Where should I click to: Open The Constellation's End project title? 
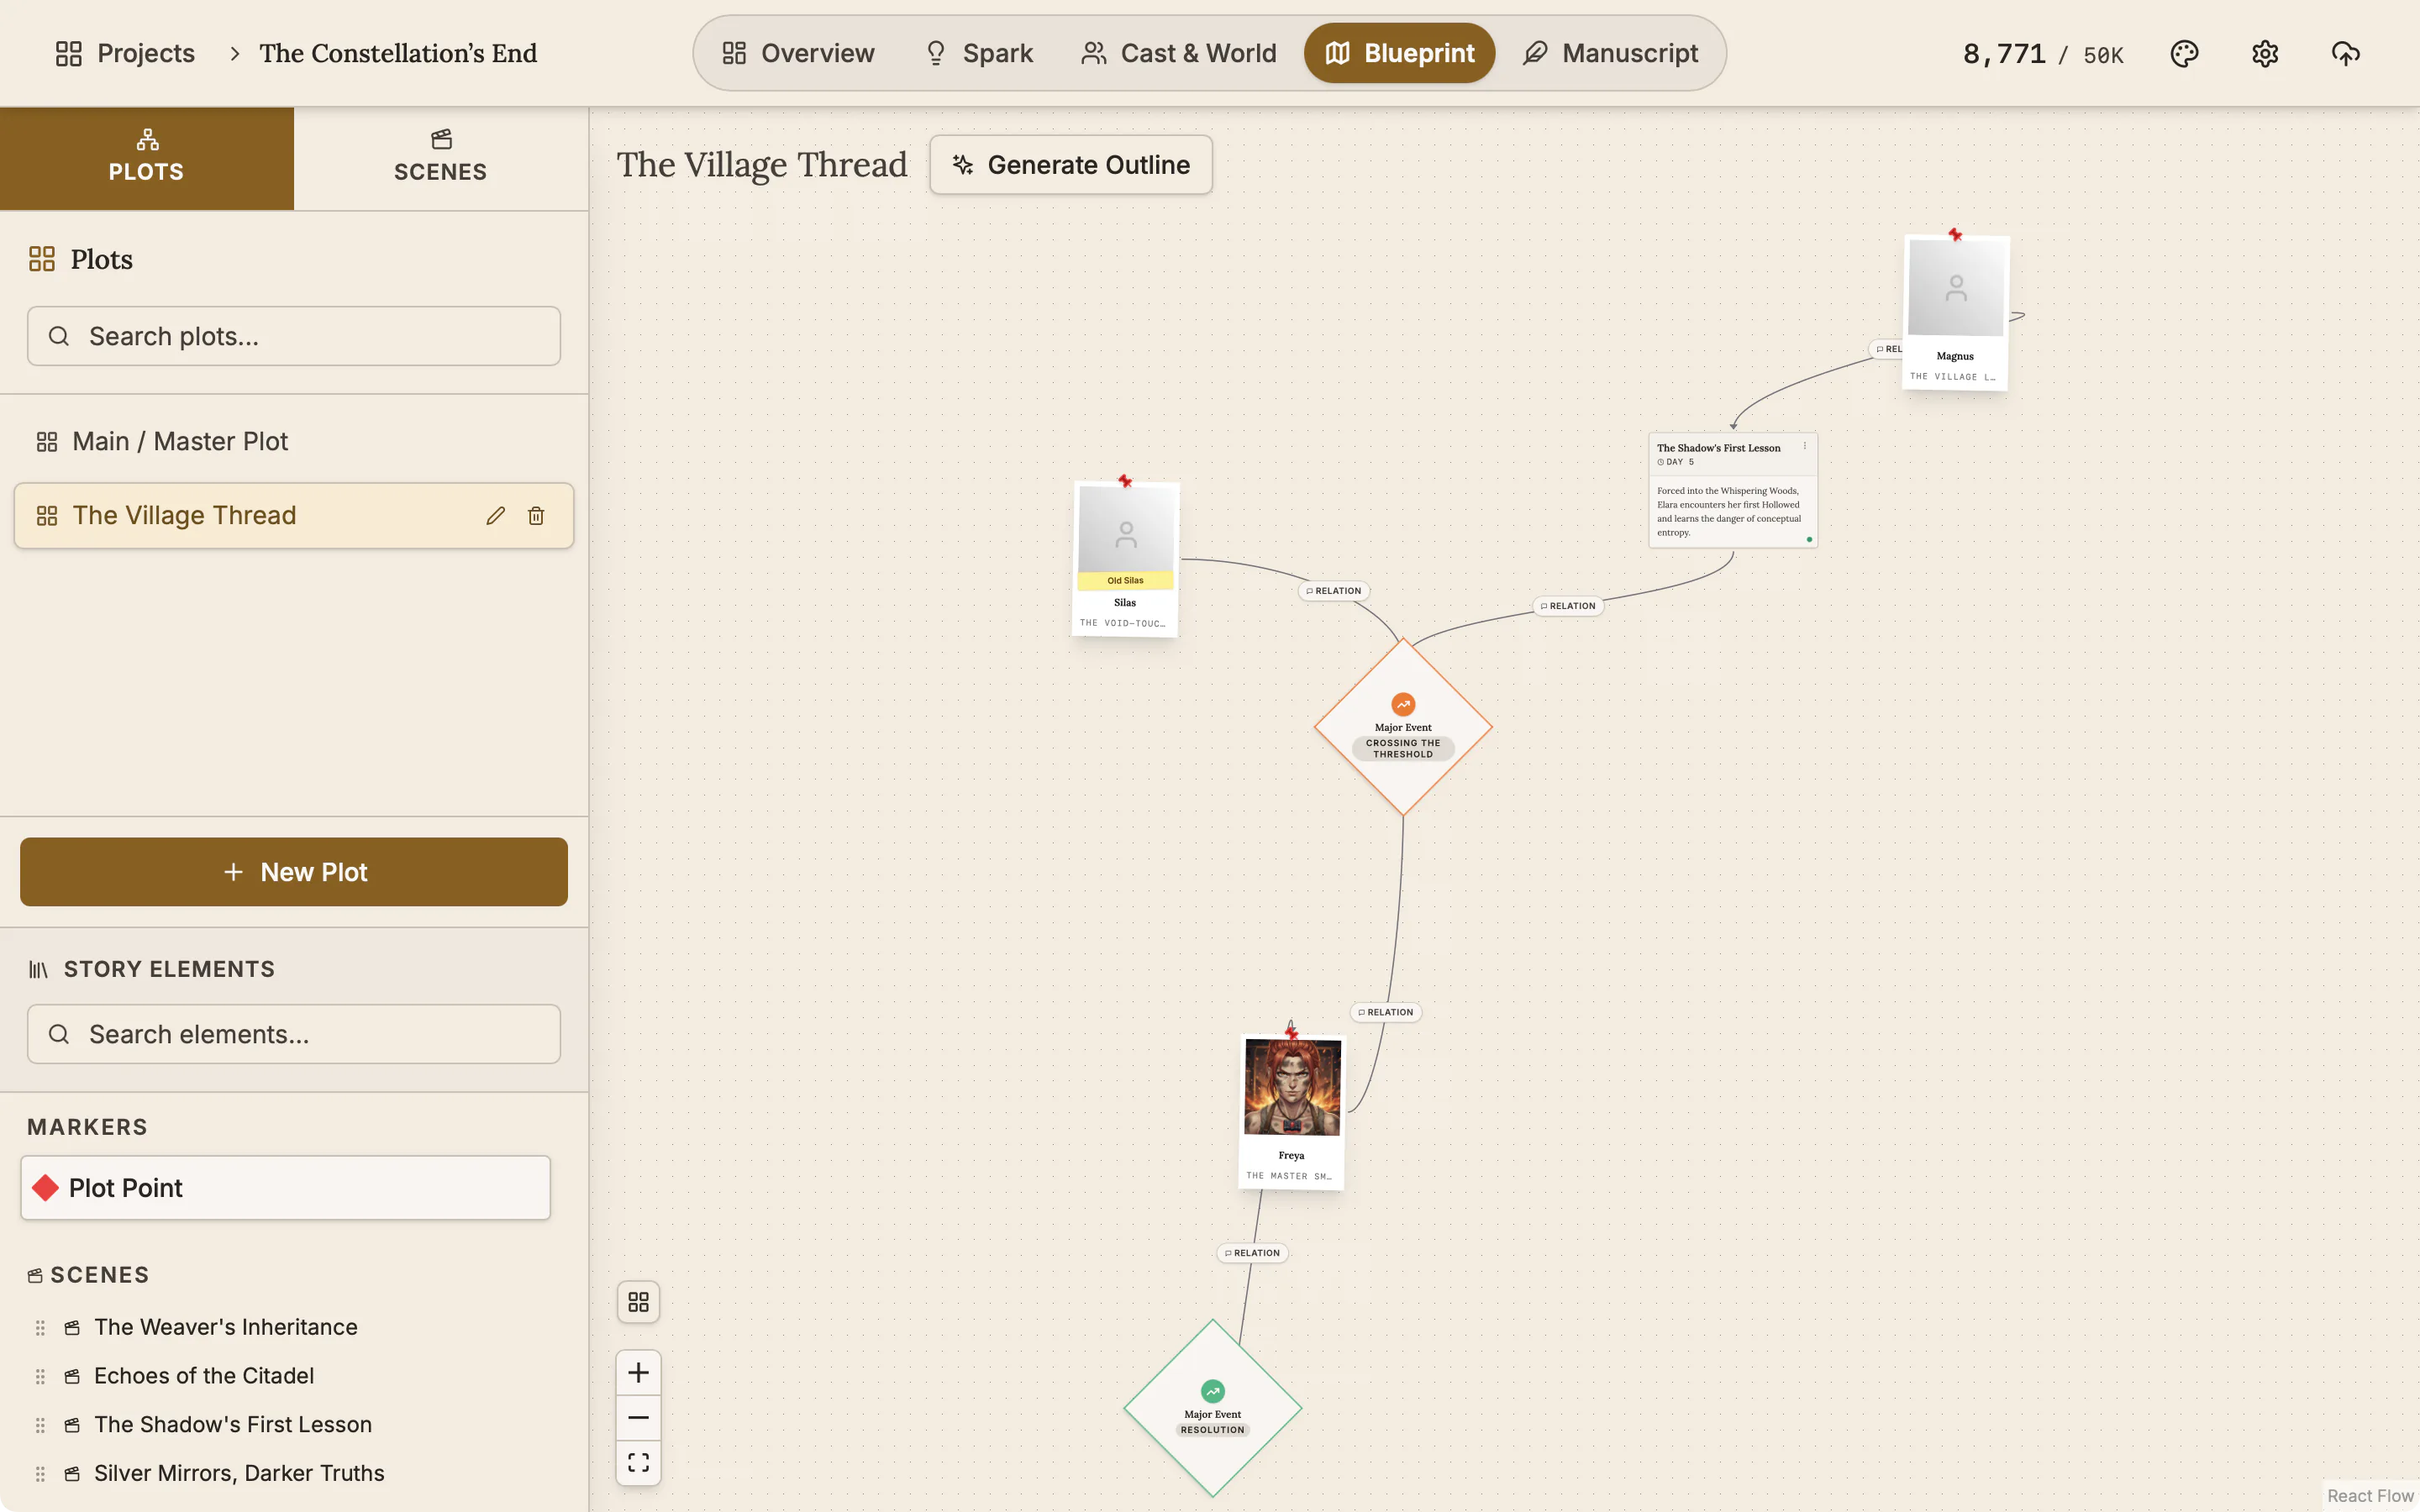point(398,53)
